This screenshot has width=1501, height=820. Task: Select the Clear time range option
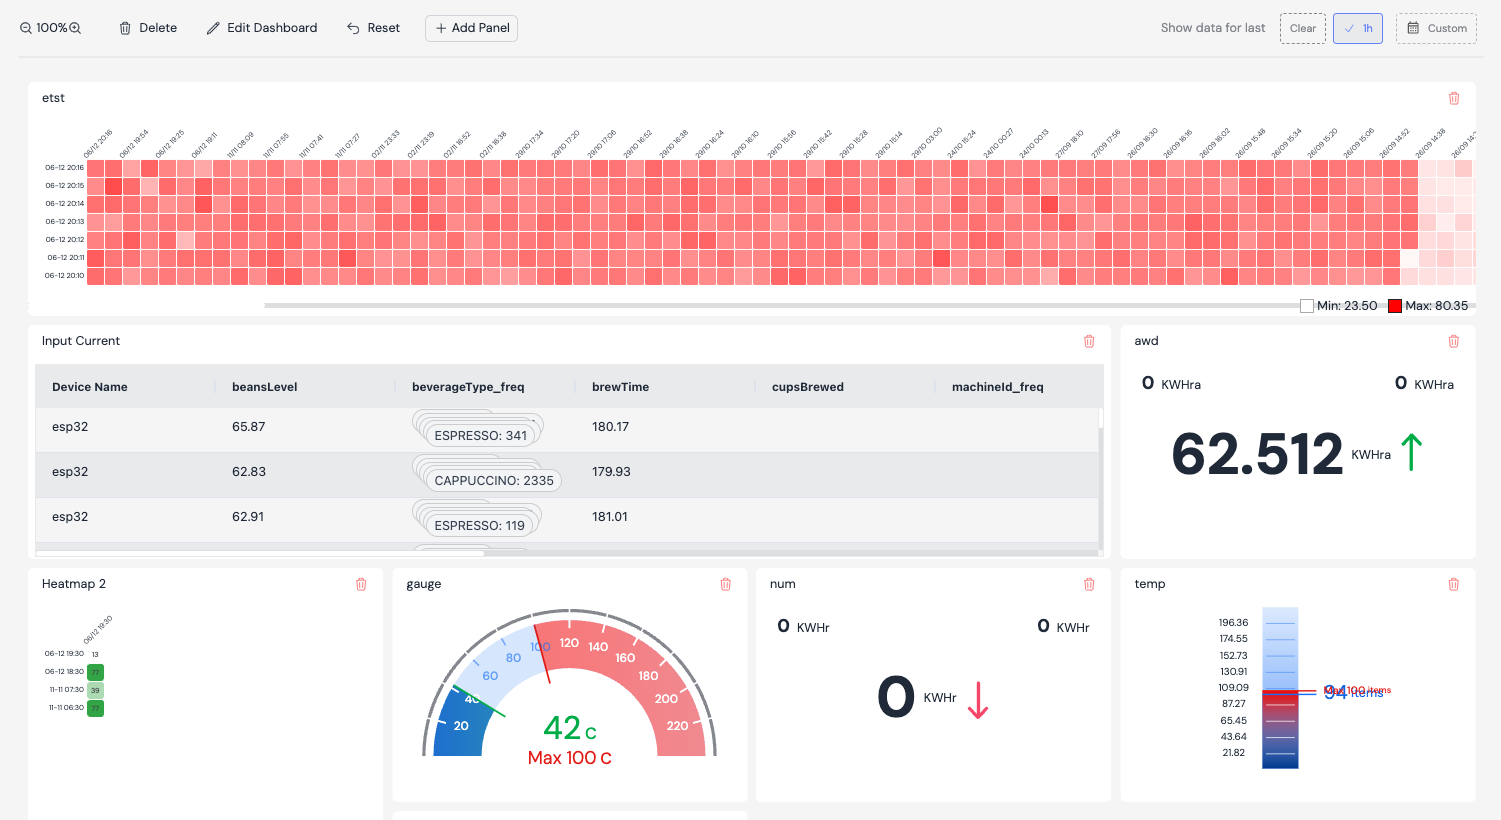pos(1303,28)
